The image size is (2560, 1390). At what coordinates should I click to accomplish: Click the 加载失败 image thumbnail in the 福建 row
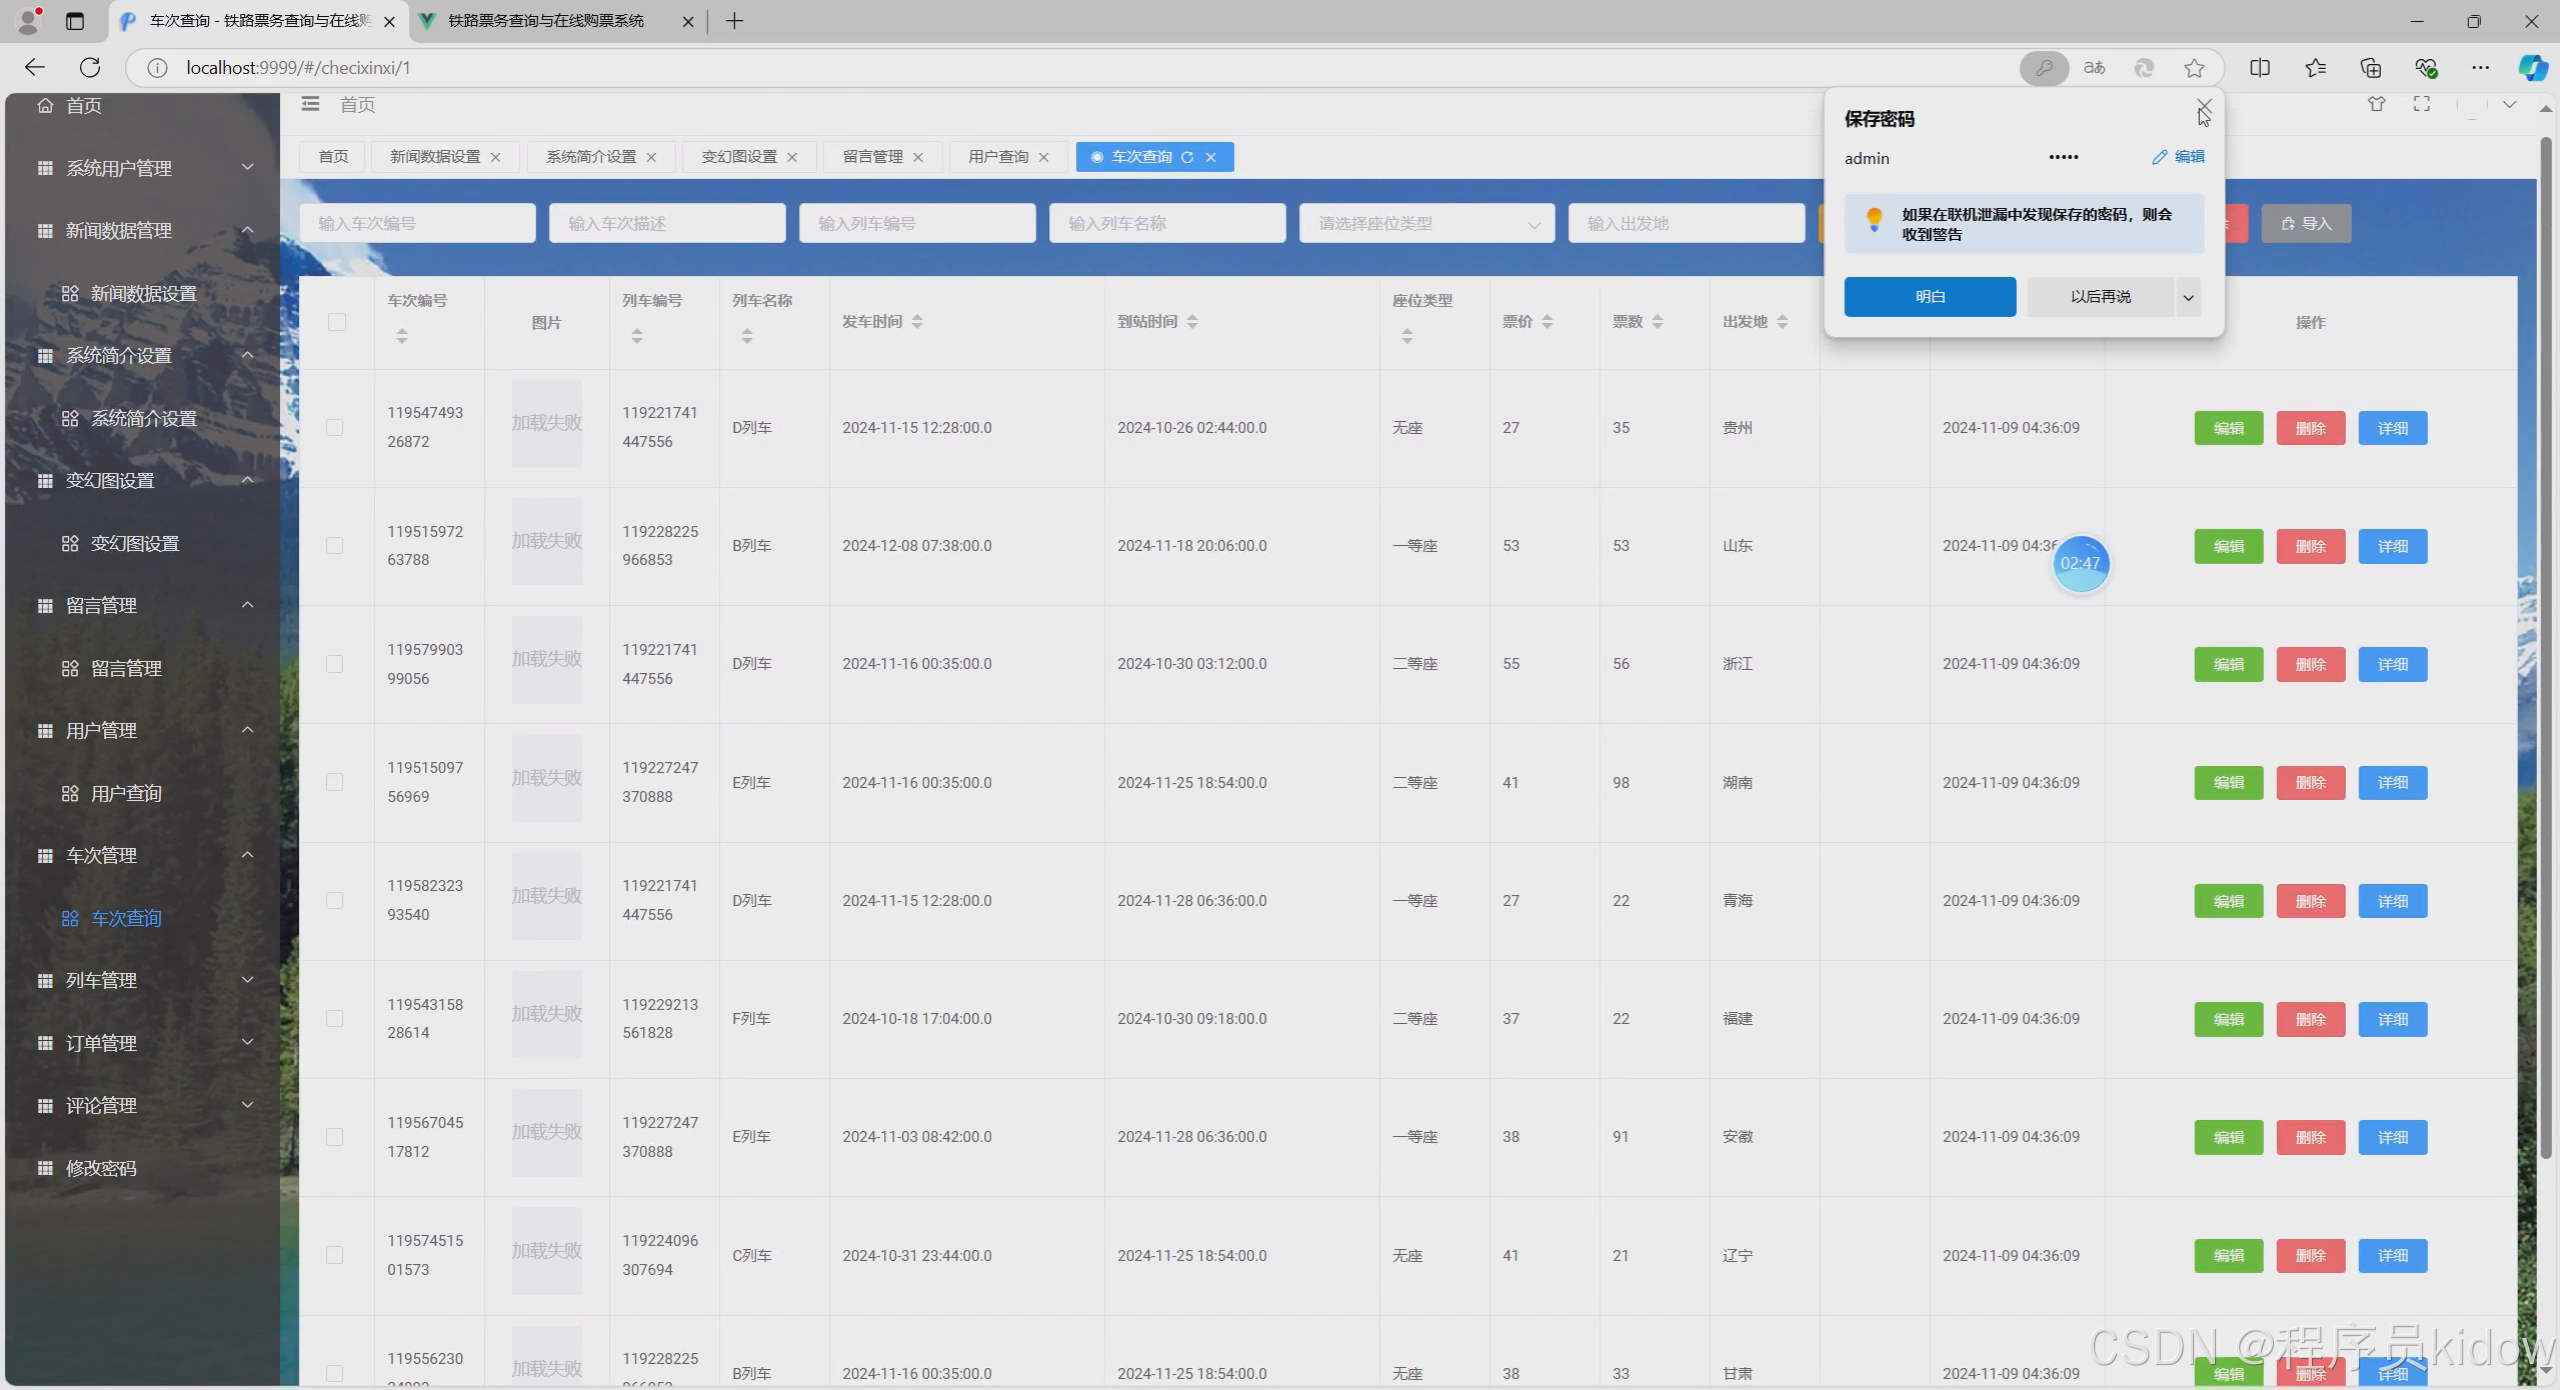547,1015
